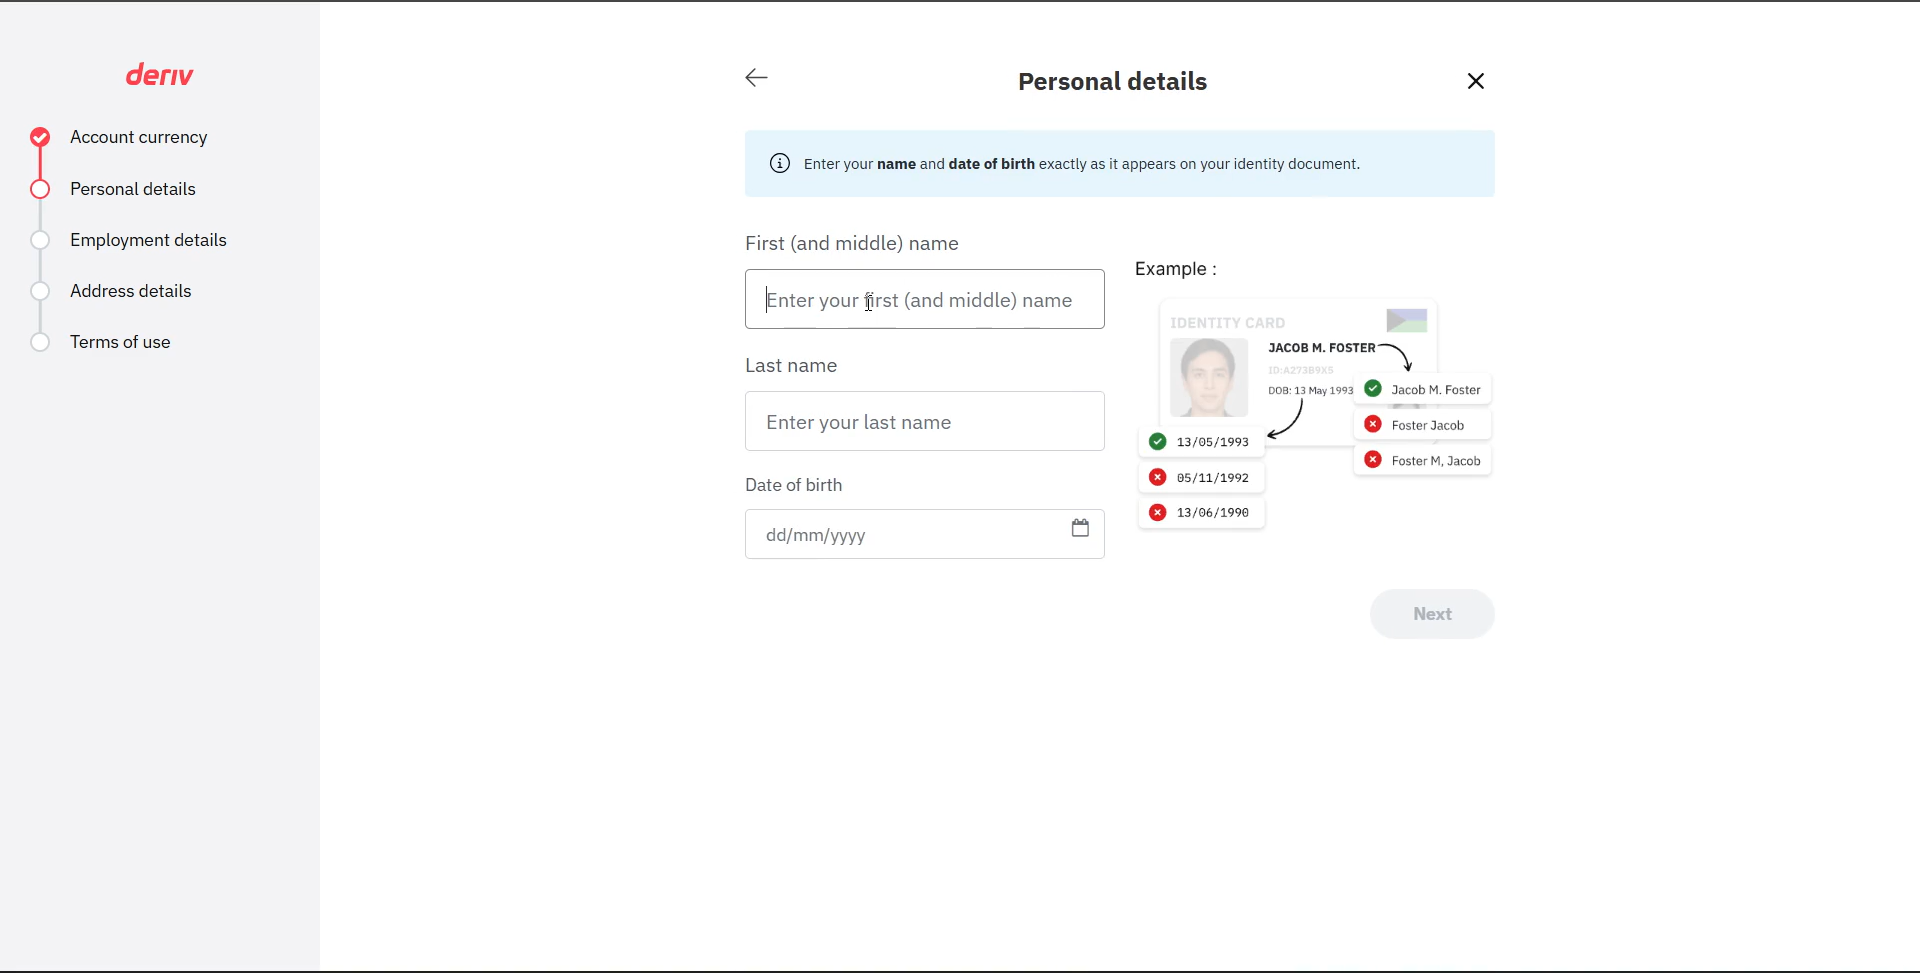Screen dimensions: 1920x973
Task: Click the 'Example :' label
Action: [1176, 269]
